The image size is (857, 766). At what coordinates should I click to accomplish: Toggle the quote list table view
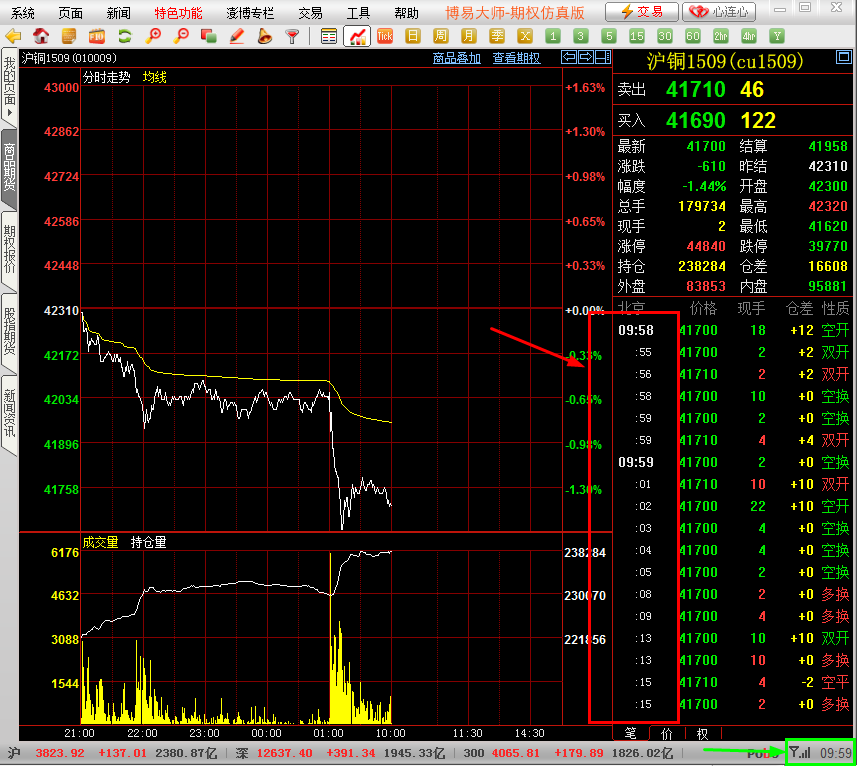pos(329,36)
